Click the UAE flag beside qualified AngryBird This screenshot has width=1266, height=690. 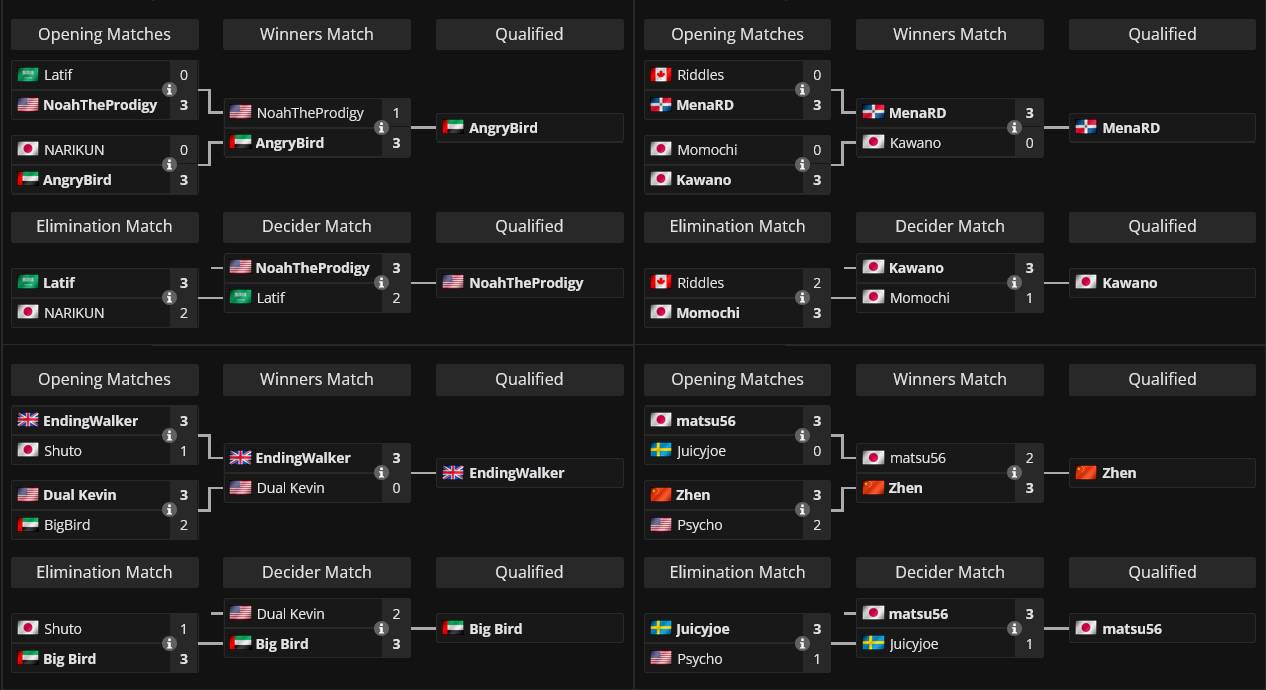point(453,128)
